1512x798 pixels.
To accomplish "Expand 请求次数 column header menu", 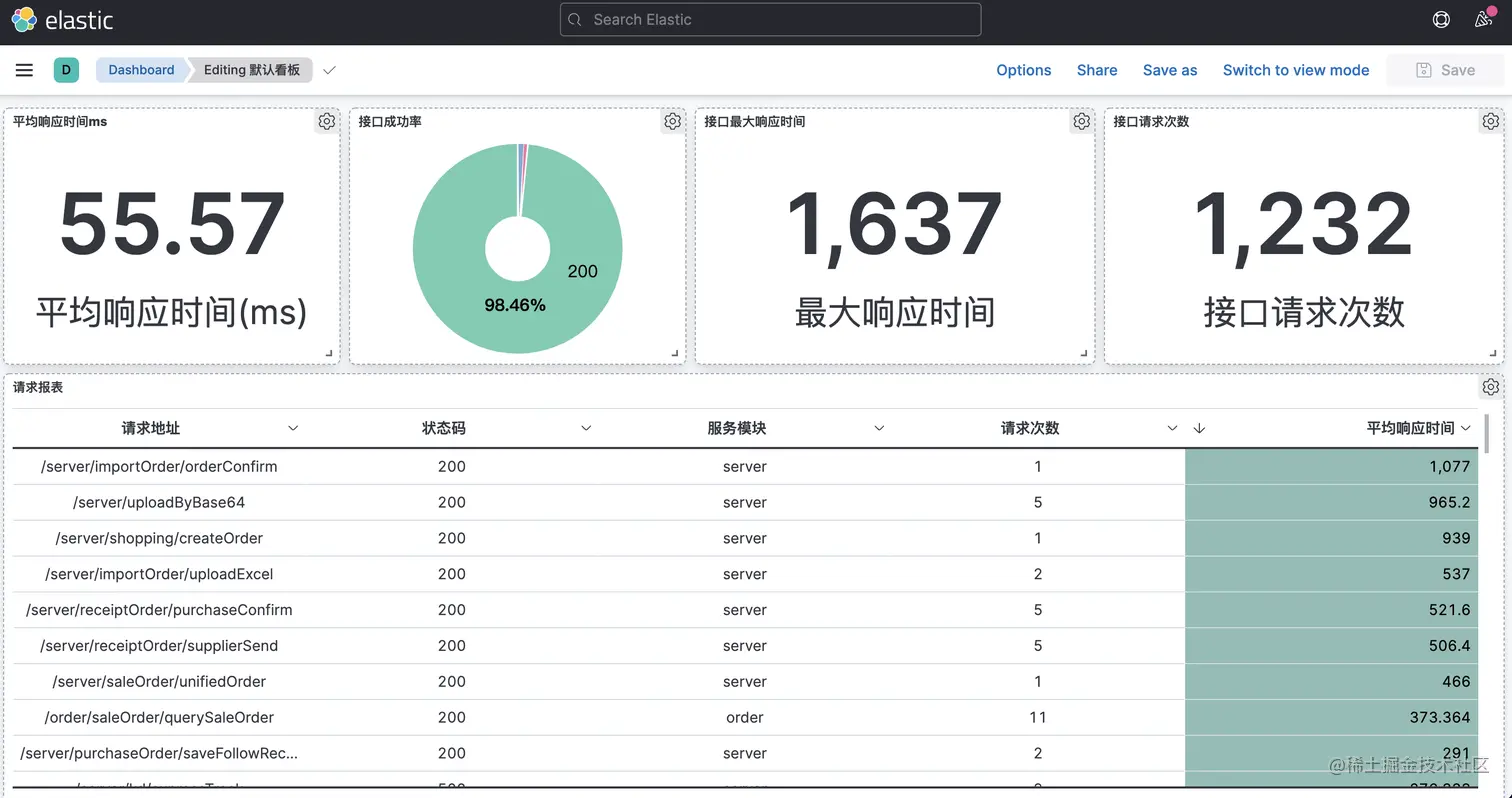I will pyautogui.click(x=1172, y=428).
